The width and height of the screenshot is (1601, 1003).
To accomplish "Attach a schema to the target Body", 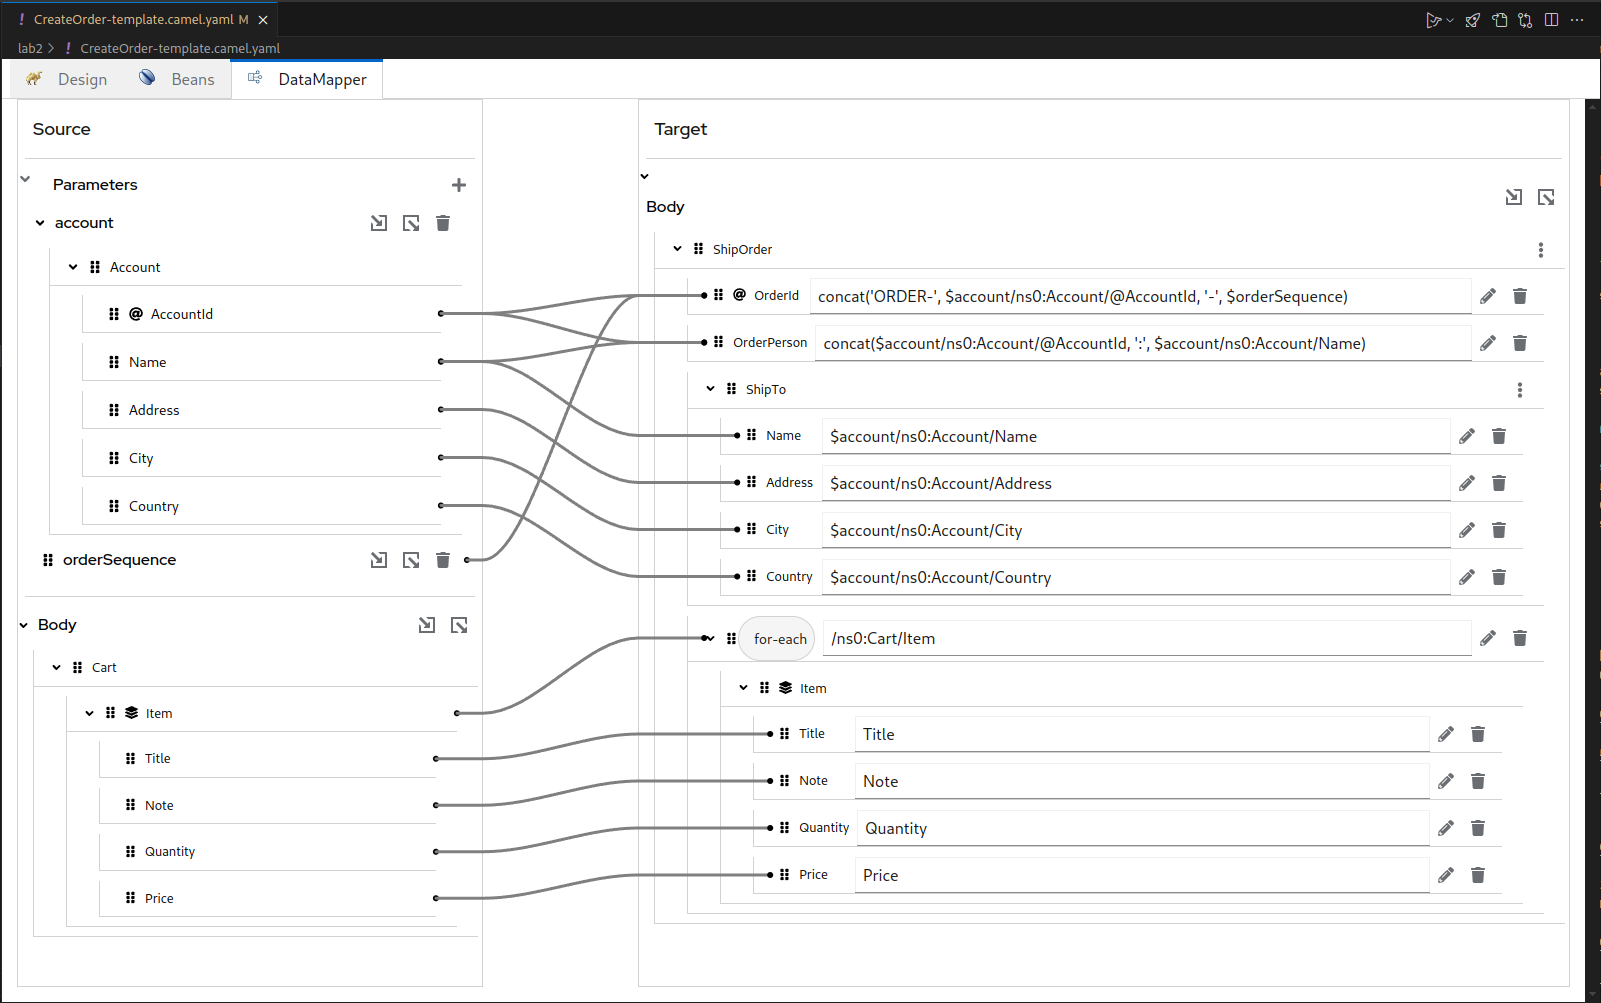I will pos(1513,197).
